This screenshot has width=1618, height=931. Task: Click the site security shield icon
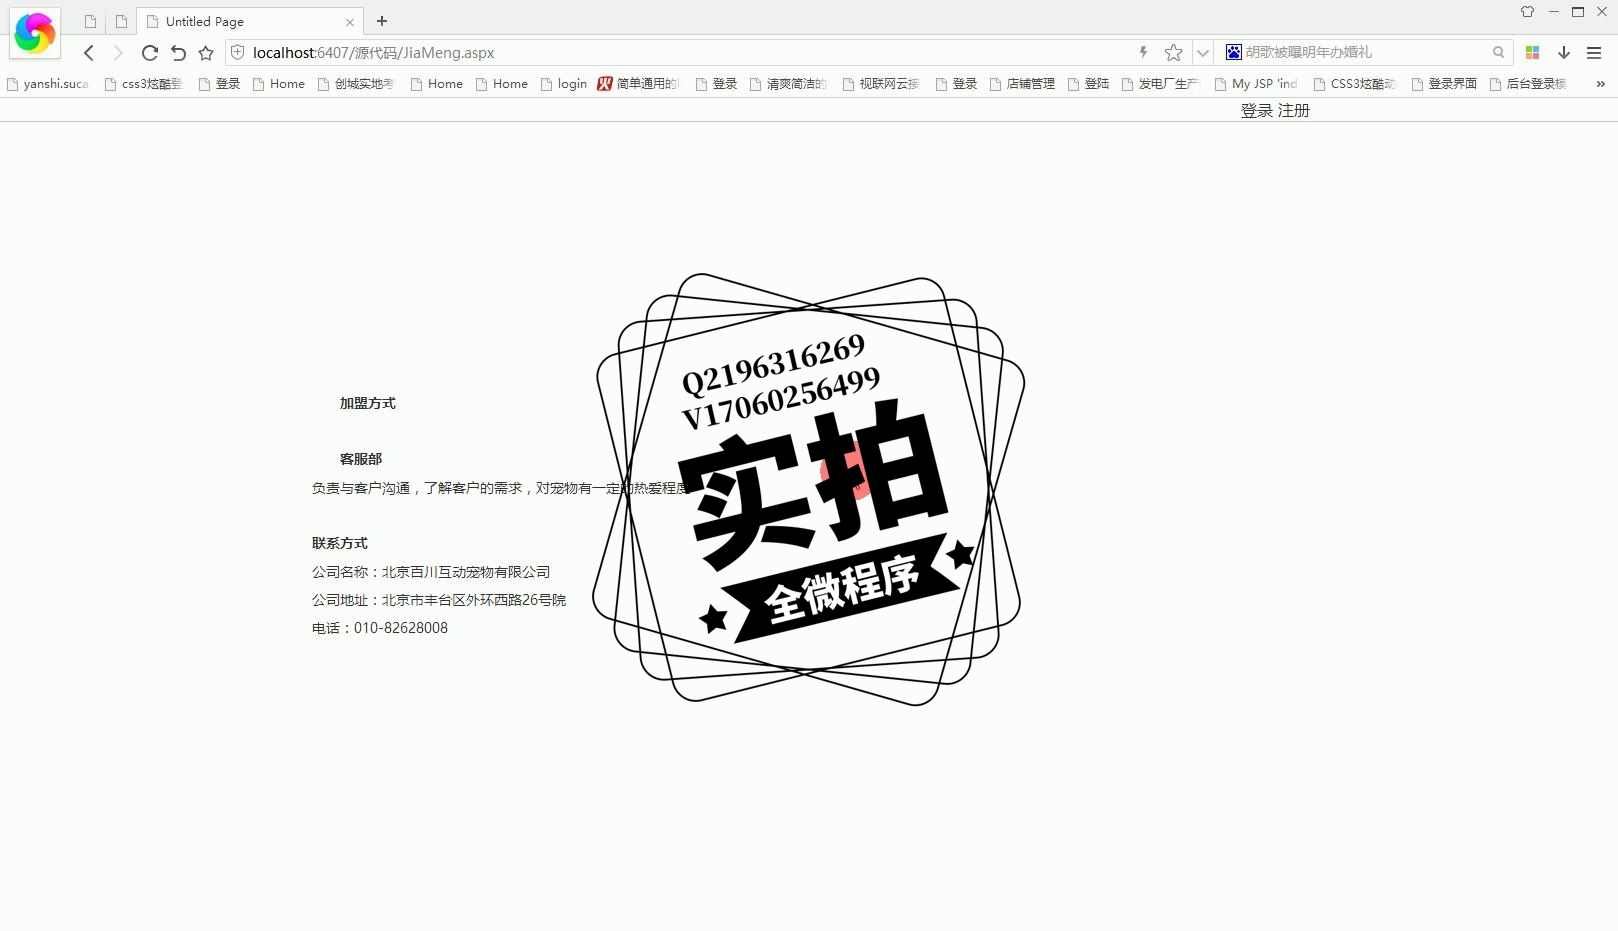coord(238,52)
